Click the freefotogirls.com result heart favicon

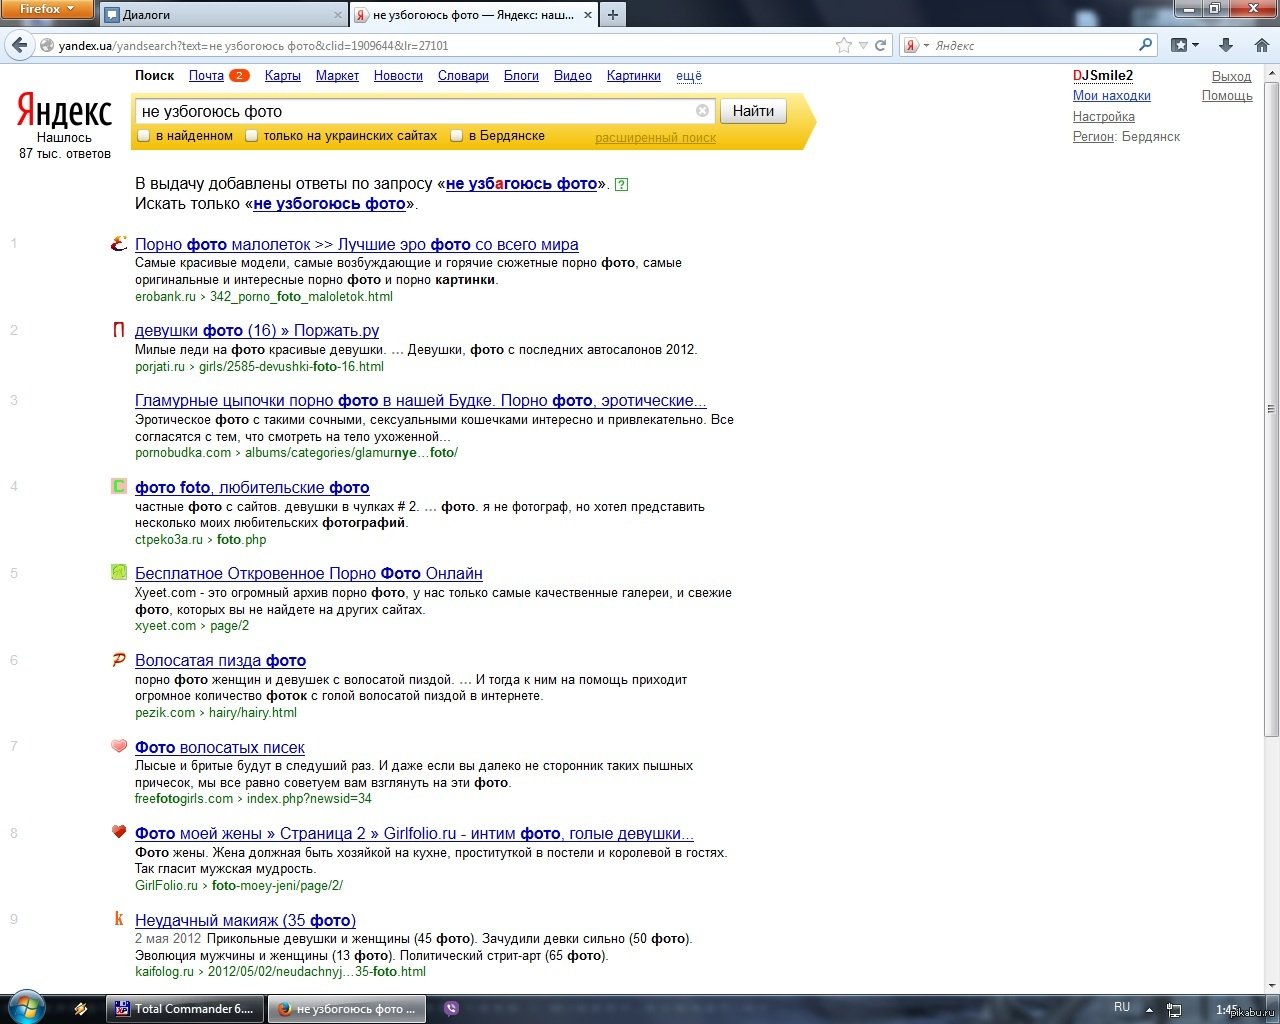coord(119,746)
